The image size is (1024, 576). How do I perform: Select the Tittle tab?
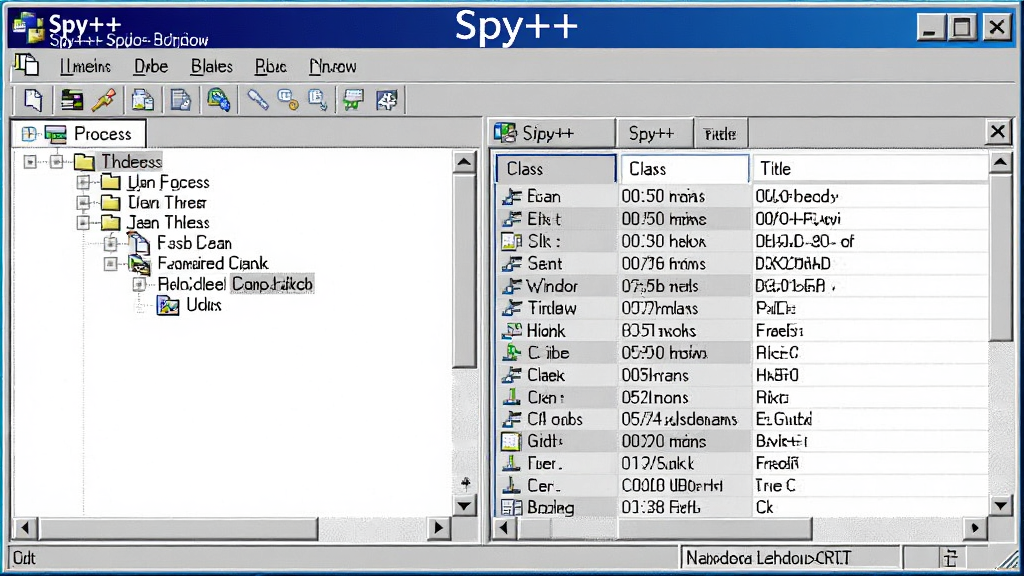pyautogui.click(x=720, y=134)
